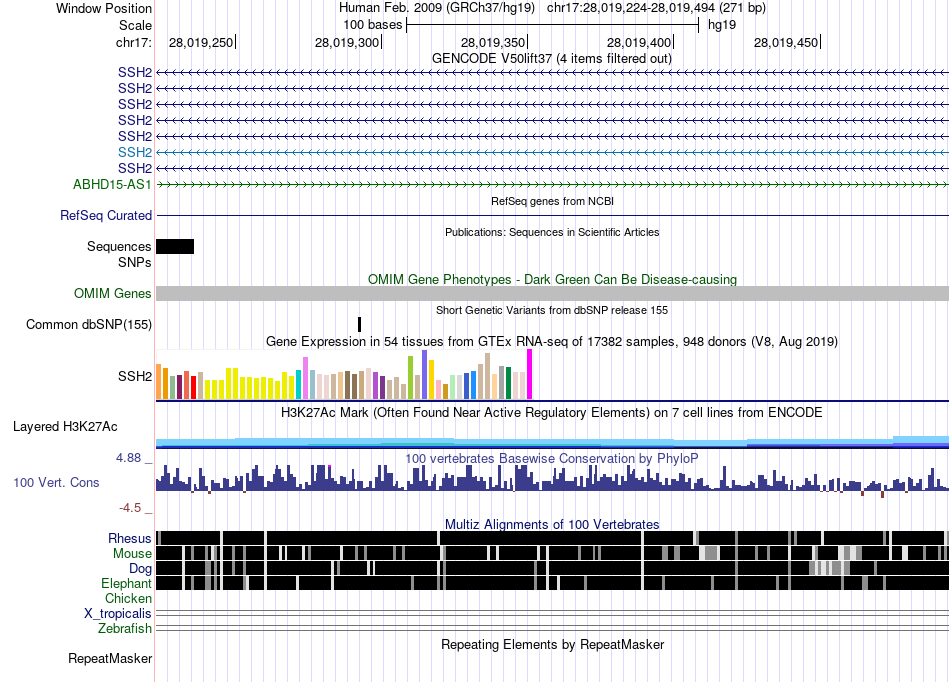Click the Layered H3K27Ac label

tap(65, 426)
